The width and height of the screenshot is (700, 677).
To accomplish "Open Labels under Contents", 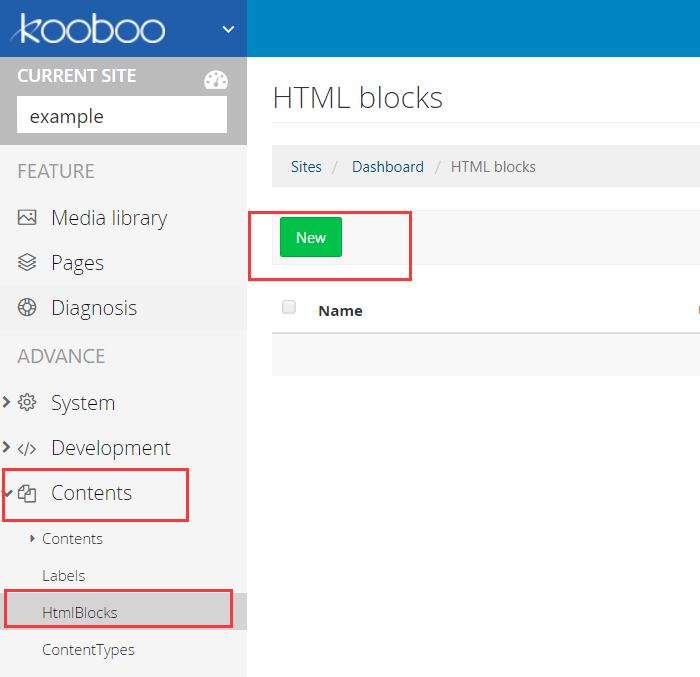I will click(x=63, y=576).
